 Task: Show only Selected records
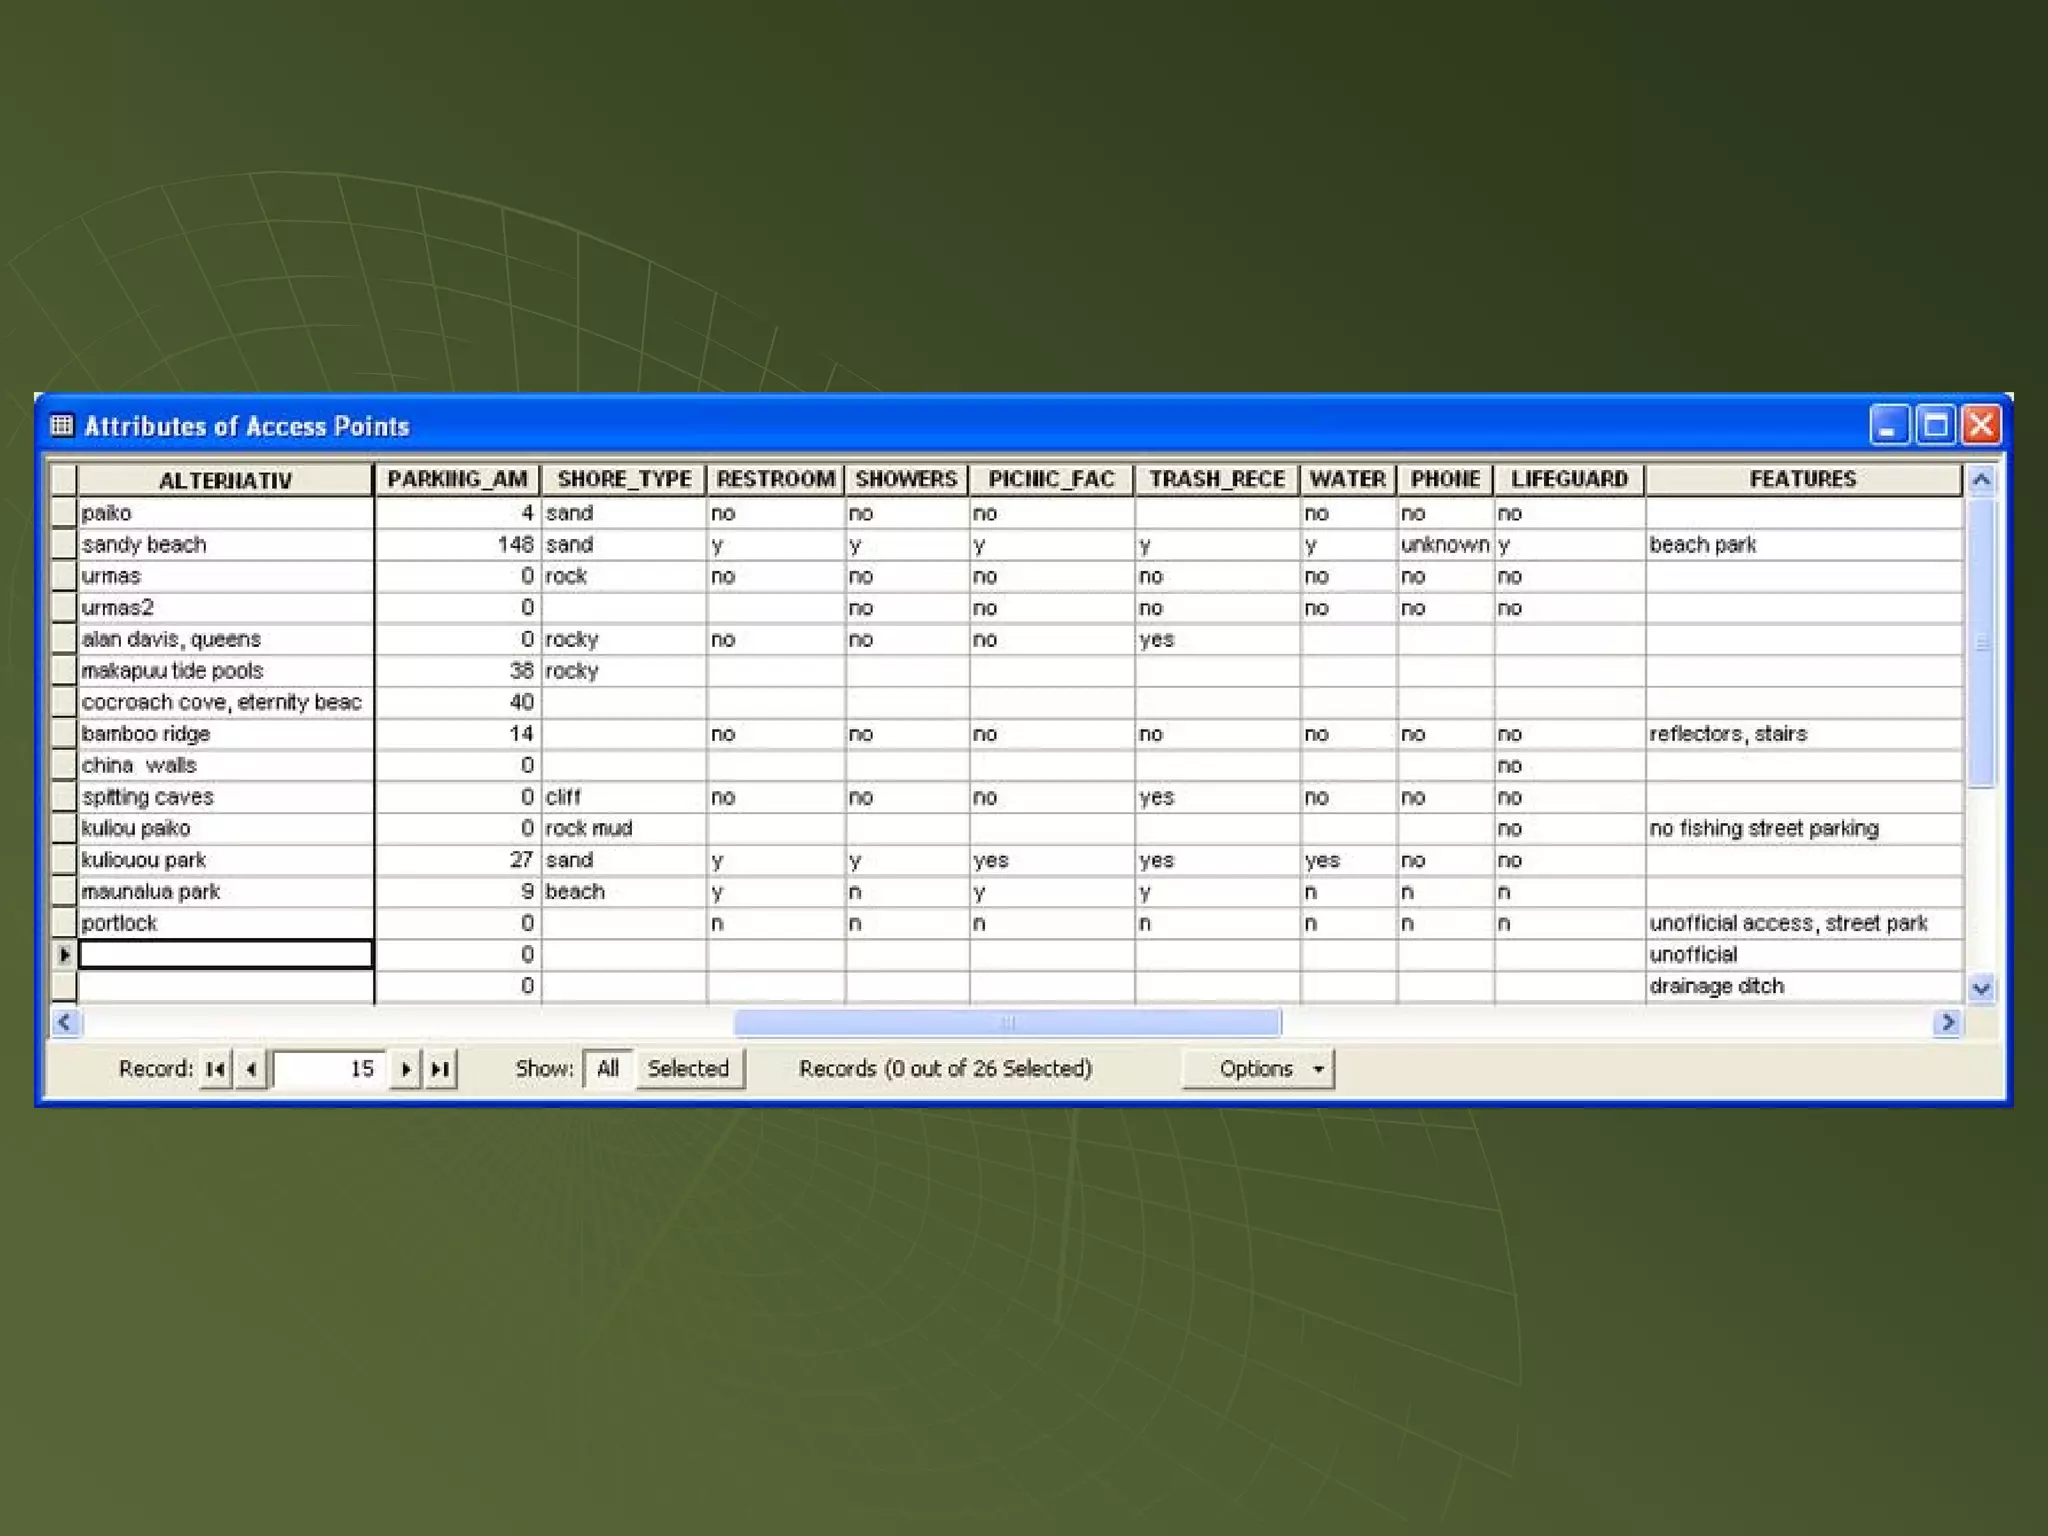(x=688, y=1069)
